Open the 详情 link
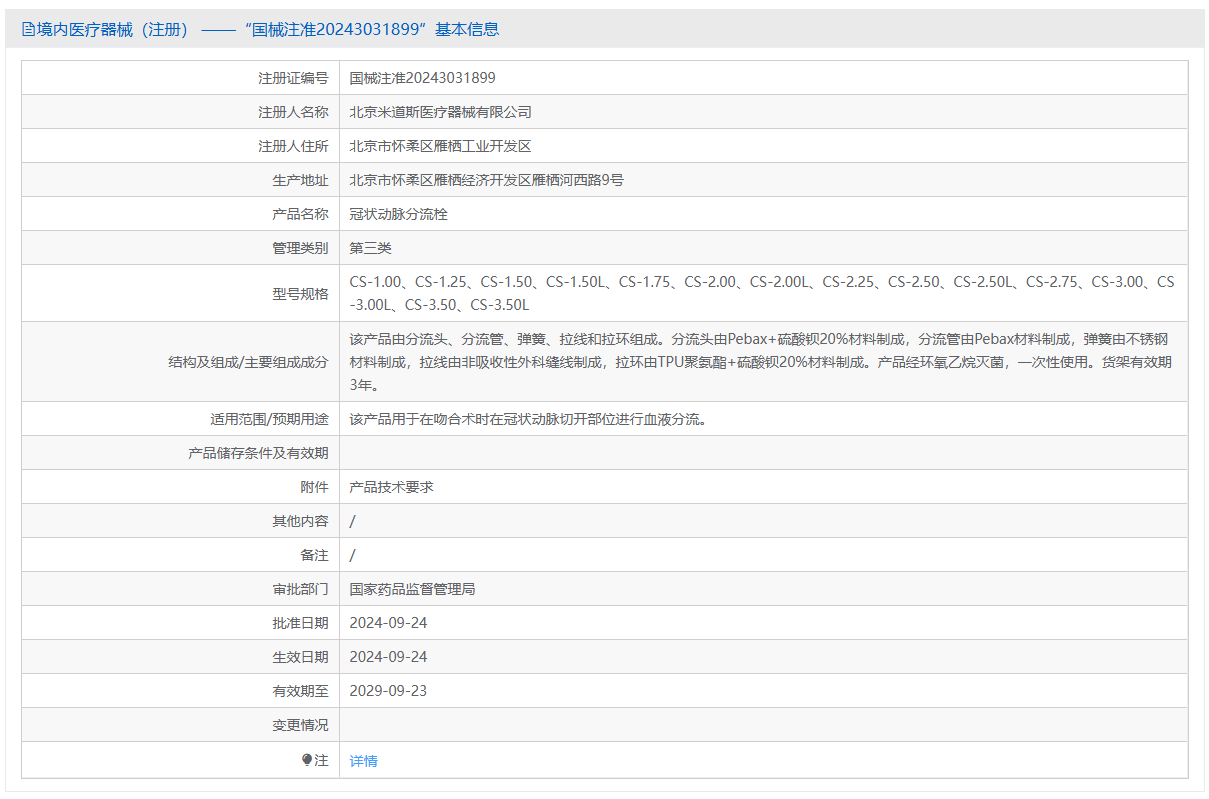1209x799 pixels. click(x=363, y=761)
